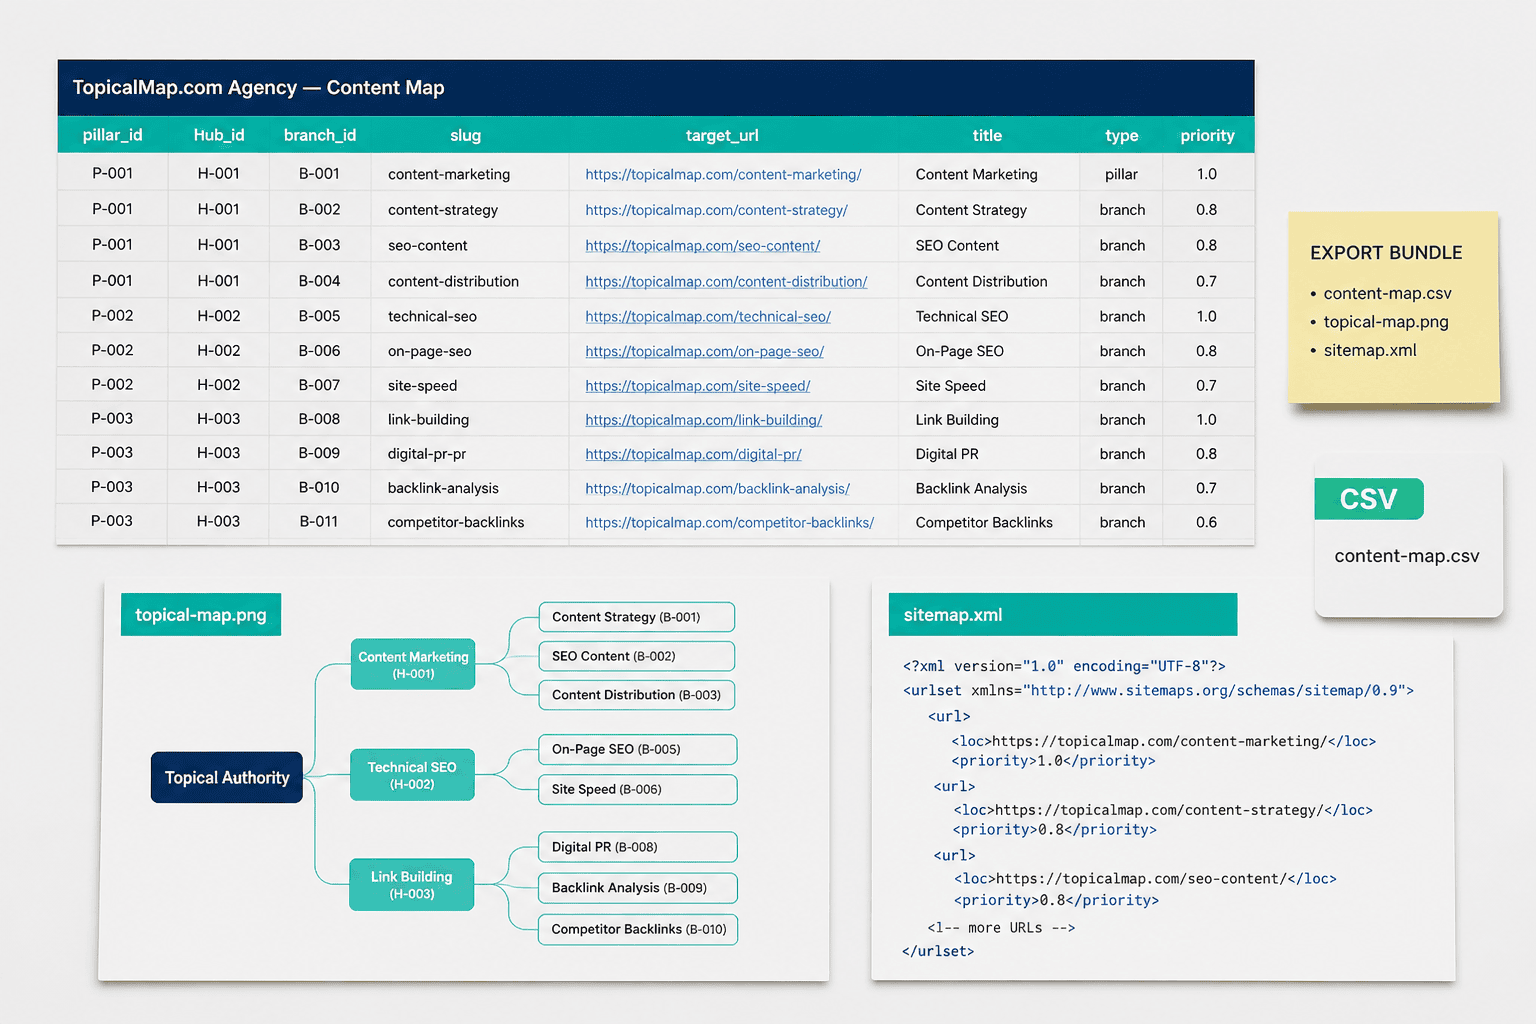This screenshot has height=1024, width=1536.
Task: Click the green CSV file badge
Action: tap(1368, 498)
